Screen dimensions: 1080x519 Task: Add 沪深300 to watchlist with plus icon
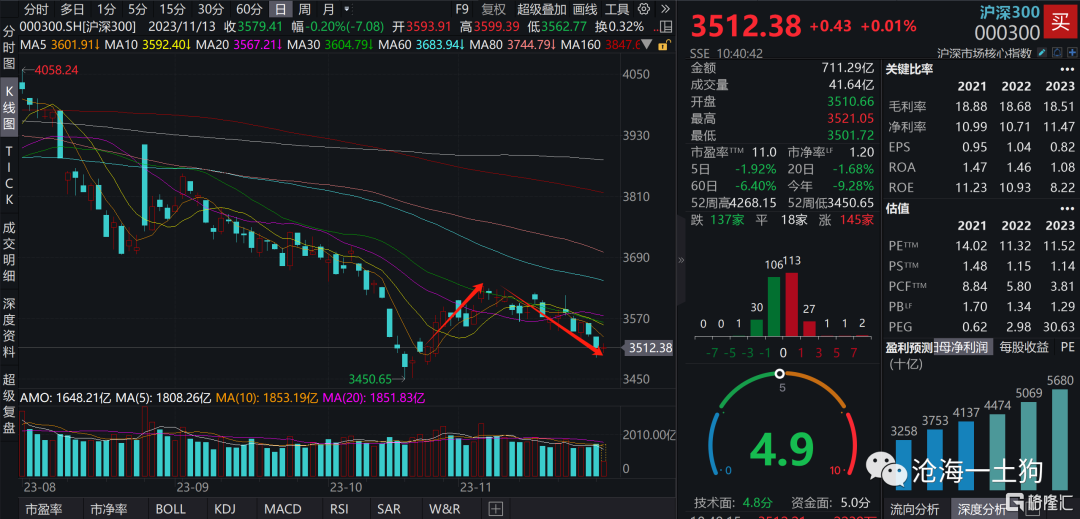[x=1072, y=53]
